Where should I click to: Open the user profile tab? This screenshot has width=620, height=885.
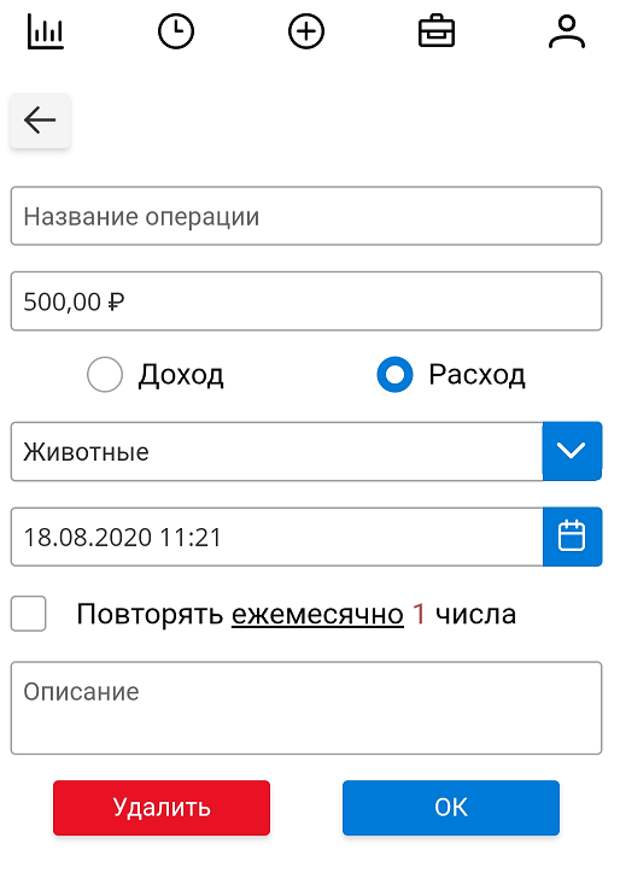click(x=566, y=32)
